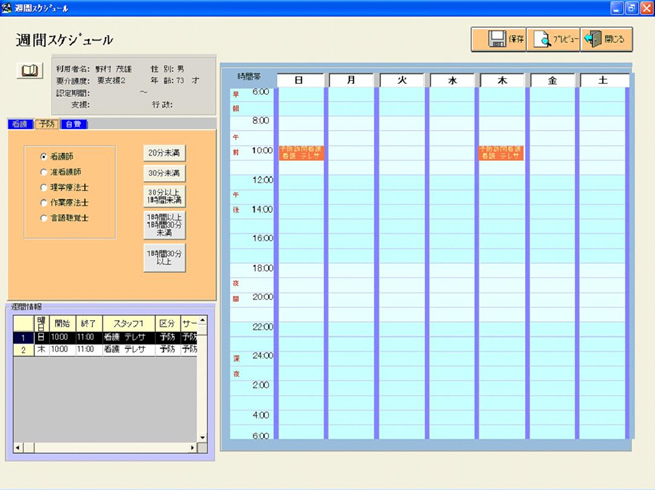The height and width of the screenshot is (490, 655).
Task: Select the Thursday 10:00 orange appointment block
Action: click(503, 152)
